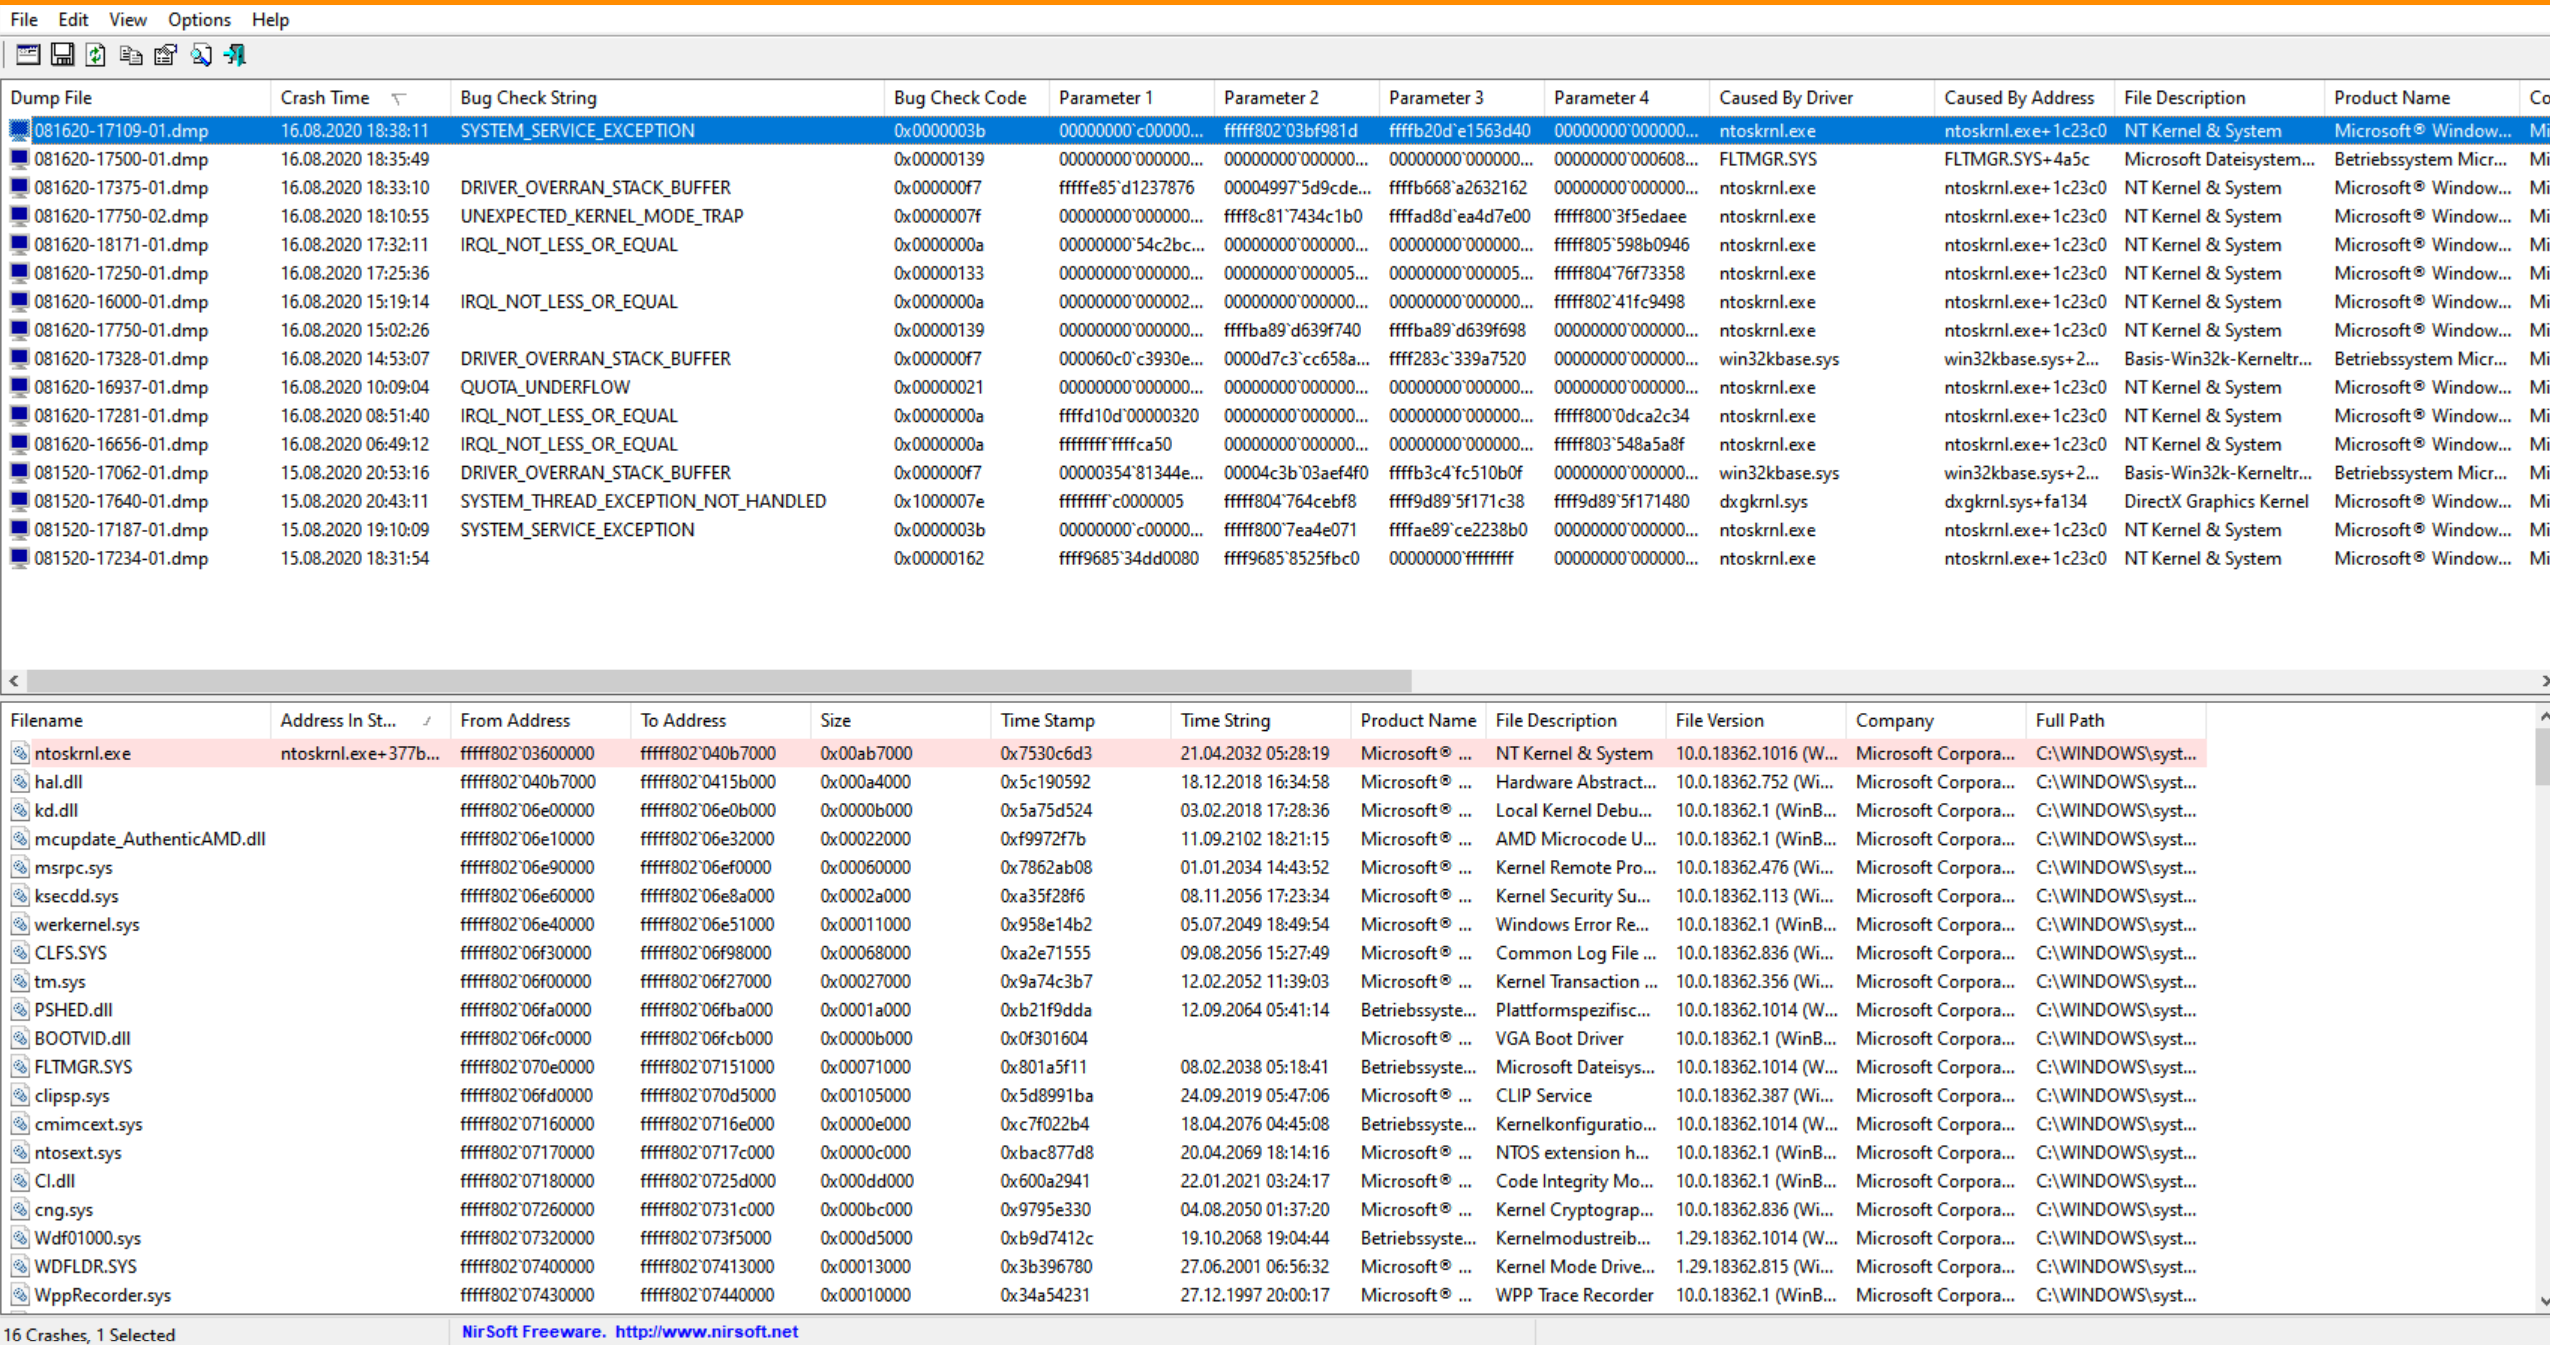
Task: Click Copy Selected Items toolbar icon
Action: (130, 55)
